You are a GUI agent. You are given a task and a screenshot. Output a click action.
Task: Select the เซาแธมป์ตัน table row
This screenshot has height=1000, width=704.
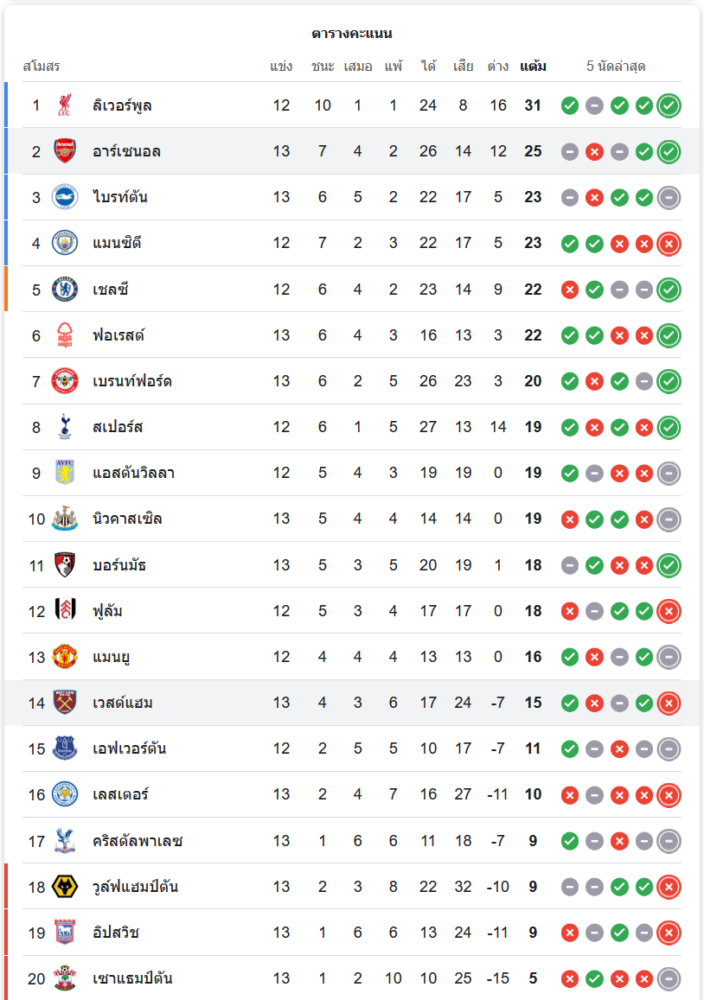tap(352, 978)
